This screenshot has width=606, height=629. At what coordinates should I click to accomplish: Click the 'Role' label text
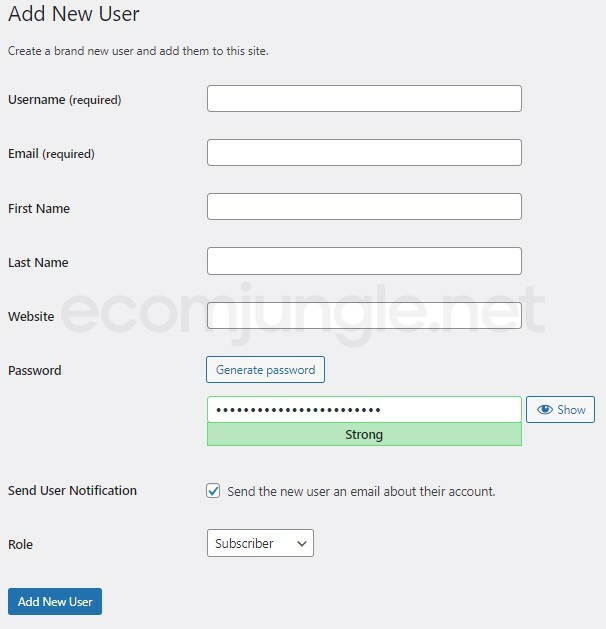pyautogui.click(x=20, y=545)
